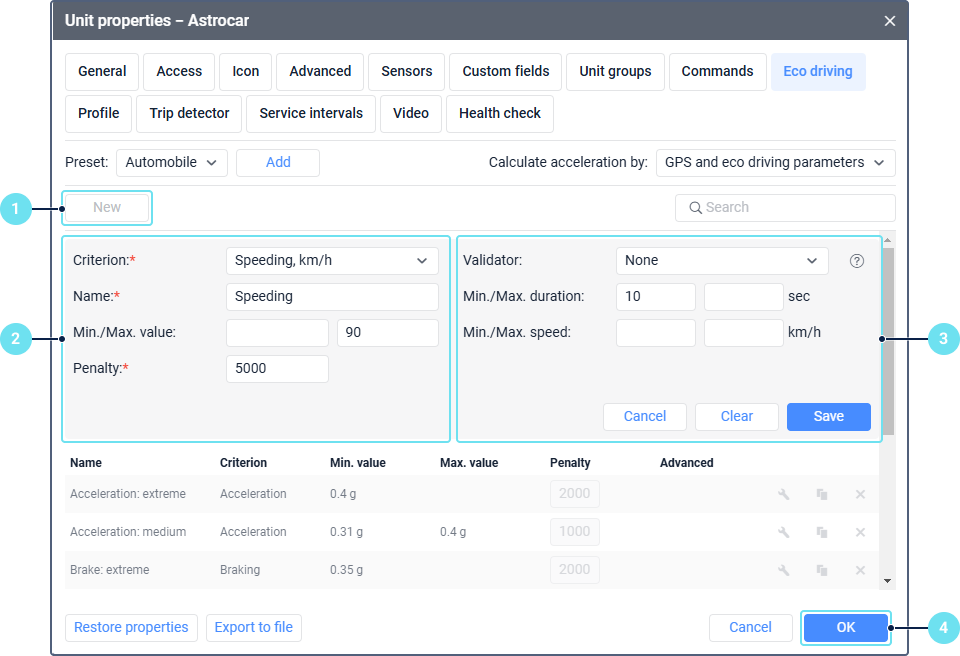Open the Validator help question mark
The width and height of the screenshot is (960, 656).
(x=856, y=261)
